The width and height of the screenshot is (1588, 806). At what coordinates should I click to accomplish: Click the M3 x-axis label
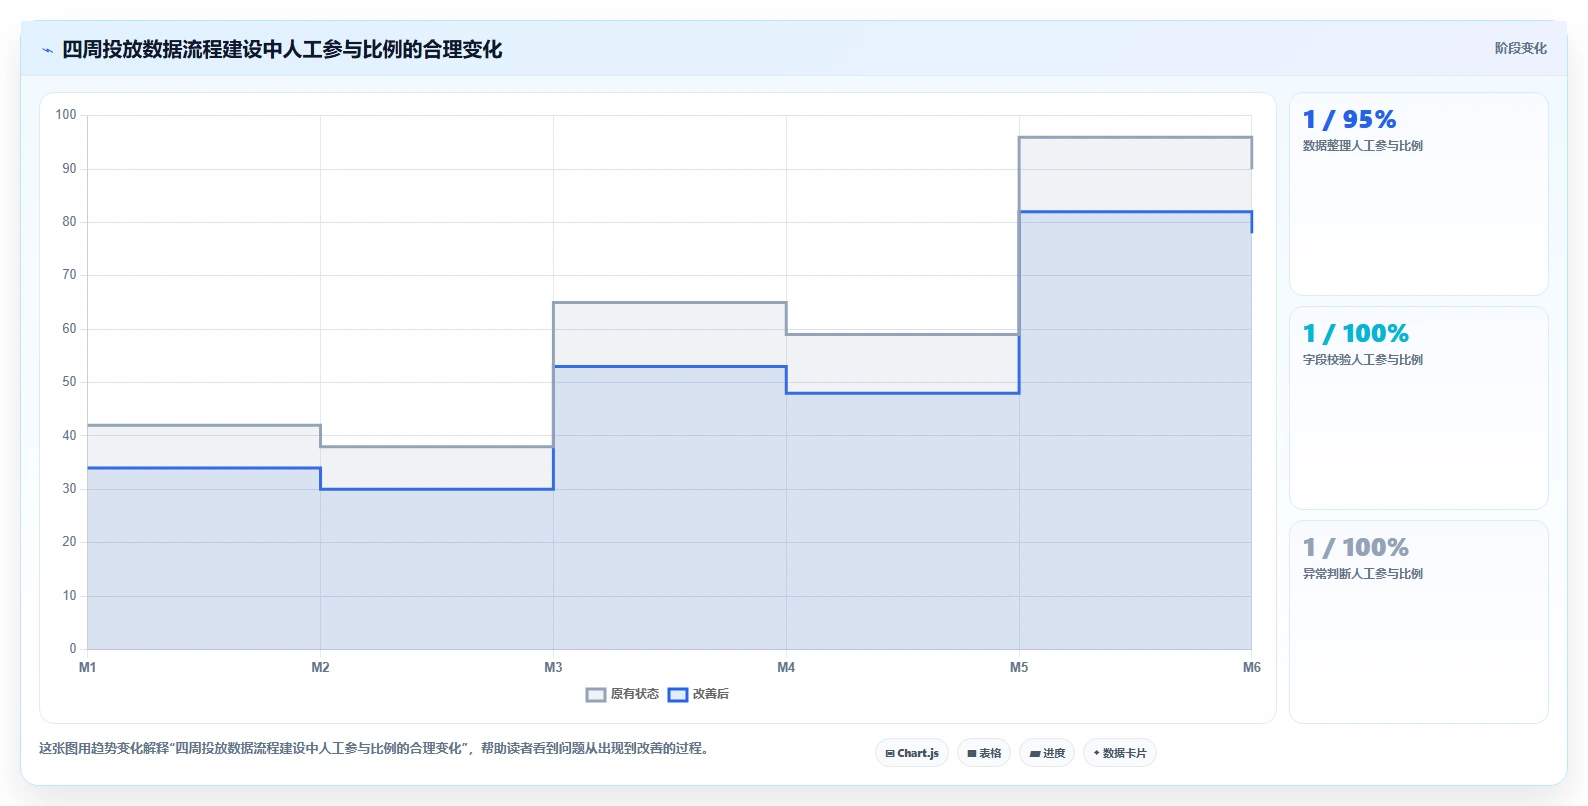[x=553, y=667]
